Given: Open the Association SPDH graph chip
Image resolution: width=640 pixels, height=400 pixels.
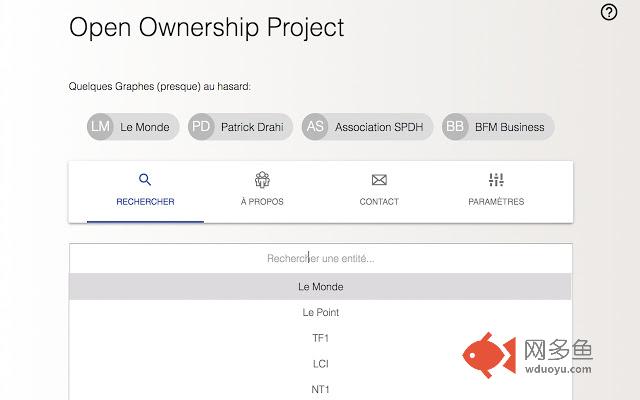Looking at the screenshot, I should pyautogui.click(x=367, y=127).
